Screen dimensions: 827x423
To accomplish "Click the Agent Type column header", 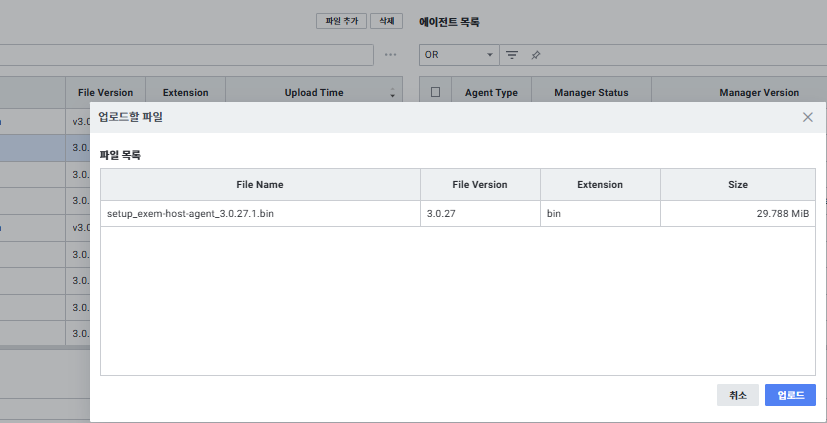I will coord(491,92).
